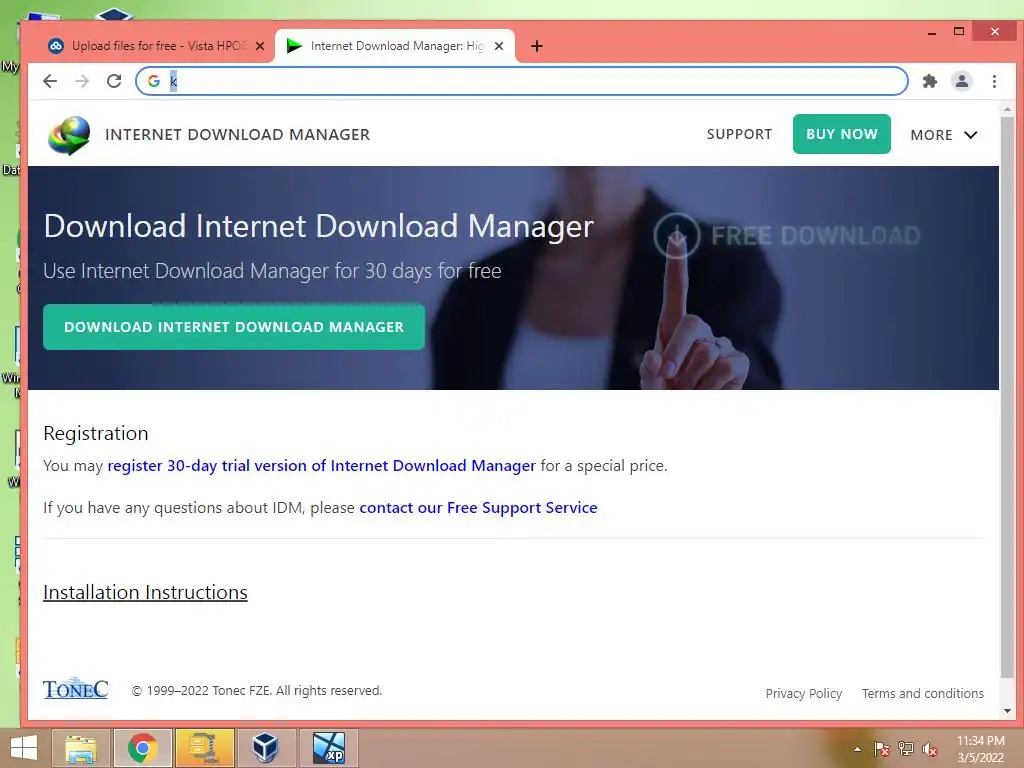Open the taskbar clock showing 11:34 PM
This screenshot has width=1024, height=768.
click(x=980, y=749)
